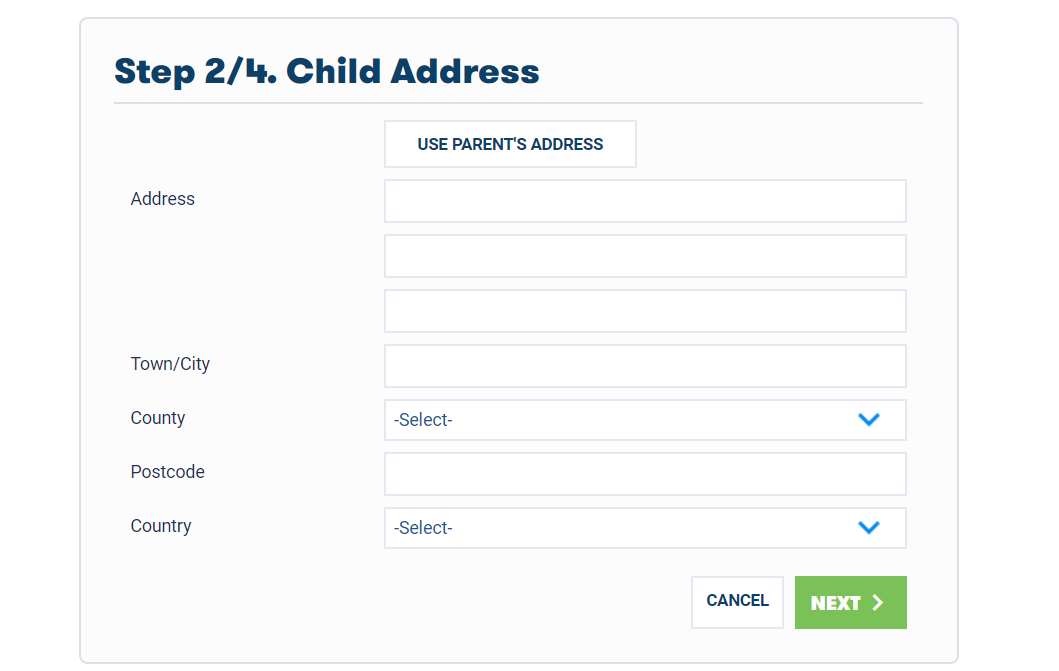Open the County select dropdown
This screenshot has height=671, width=1059.
(645, 420)
